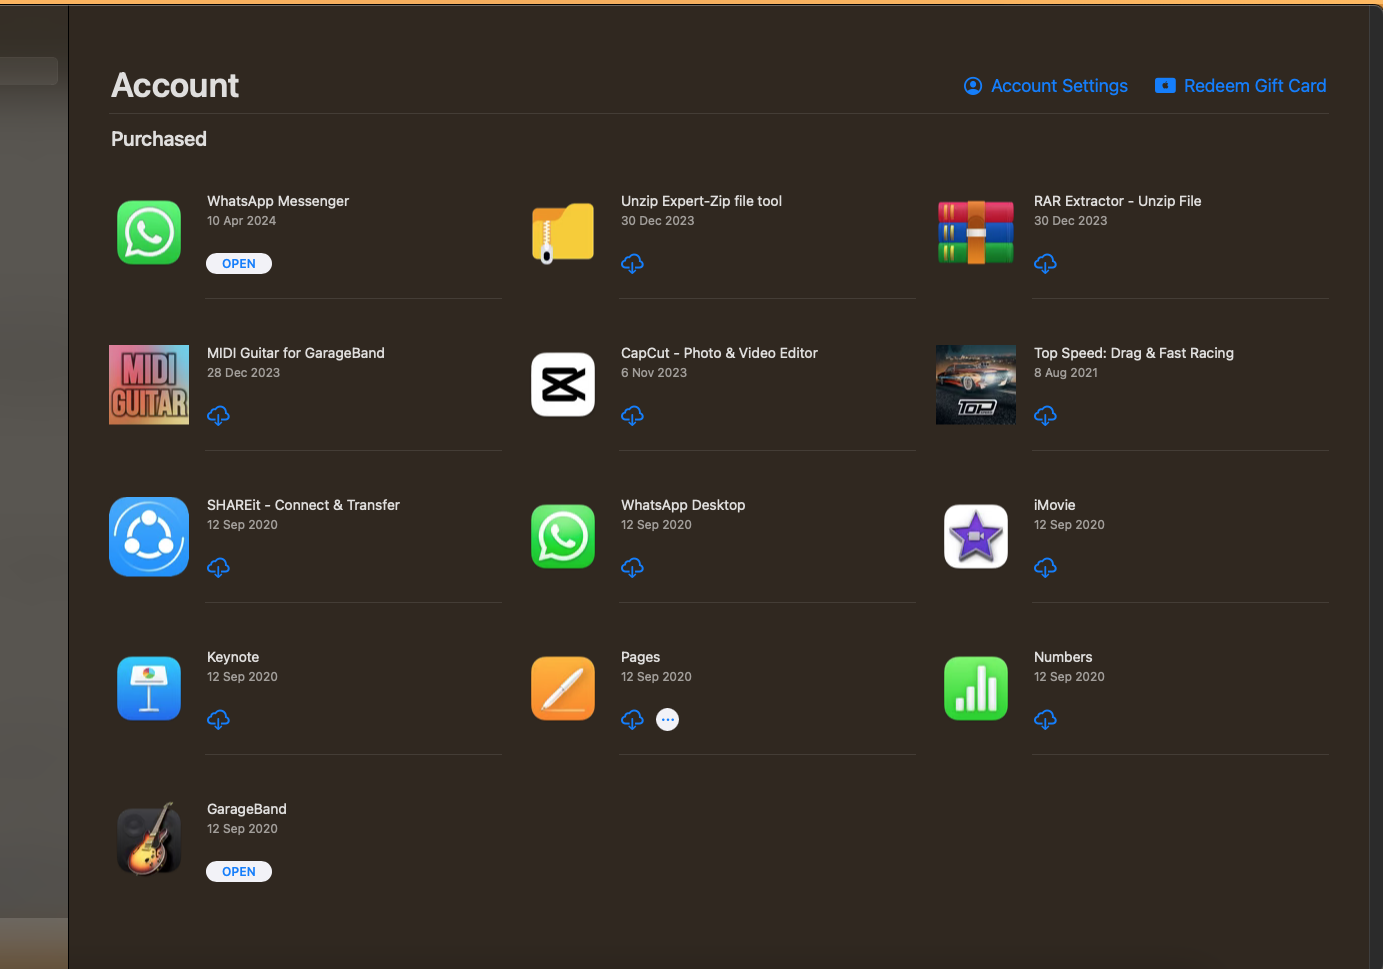Download RAR Extractor via cloud icon

point(1045,264)
